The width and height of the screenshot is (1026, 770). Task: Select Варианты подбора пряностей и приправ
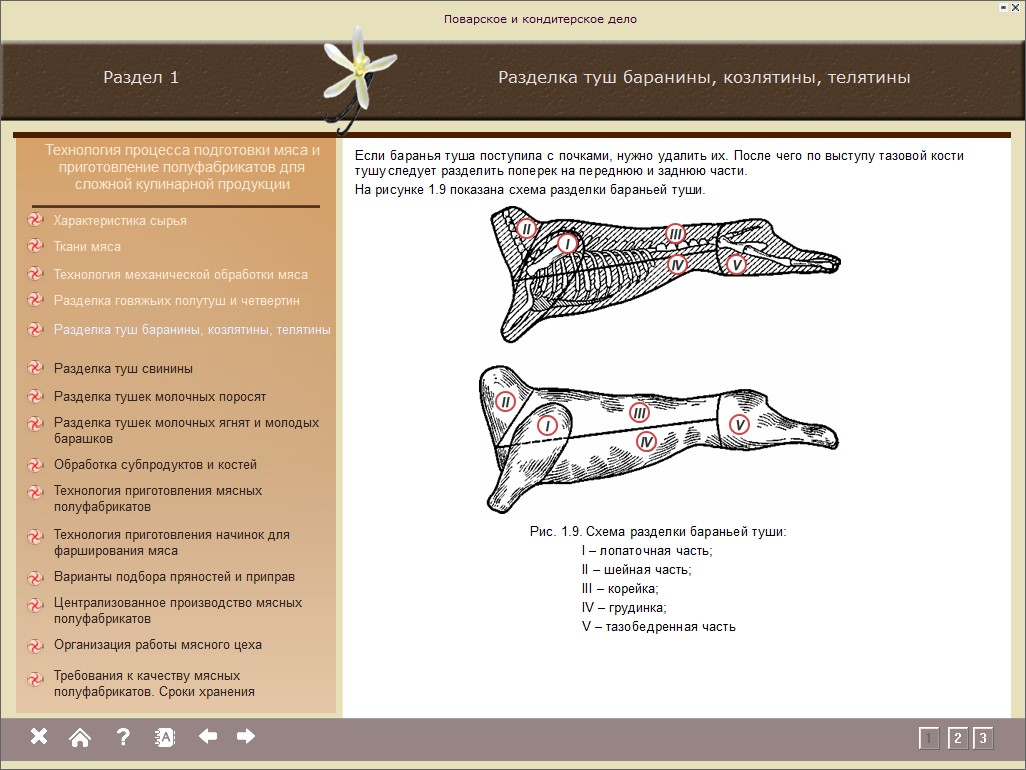click(174, 577)
